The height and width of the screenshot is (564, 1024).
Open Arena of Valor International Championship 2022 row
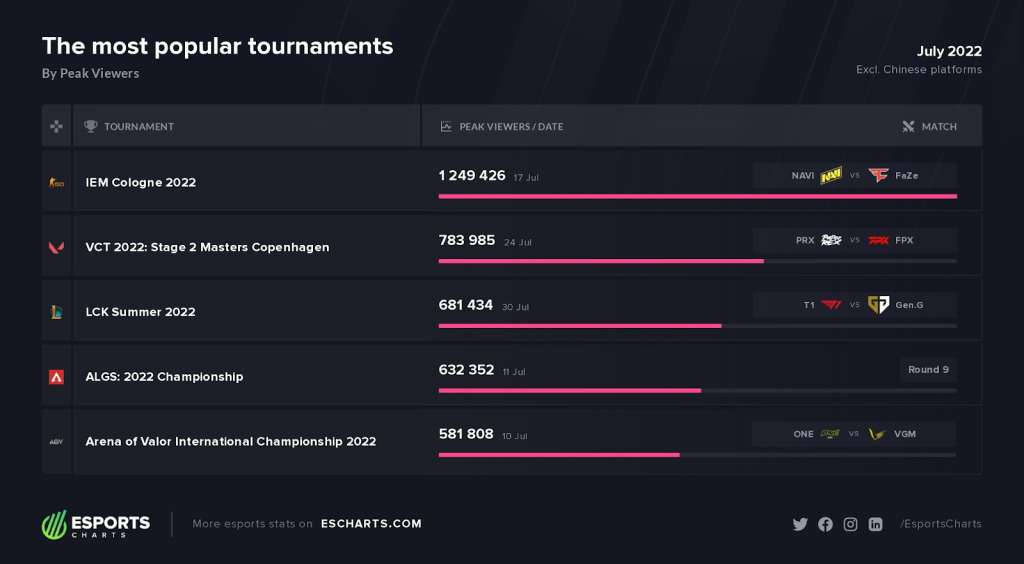point(511,441)
